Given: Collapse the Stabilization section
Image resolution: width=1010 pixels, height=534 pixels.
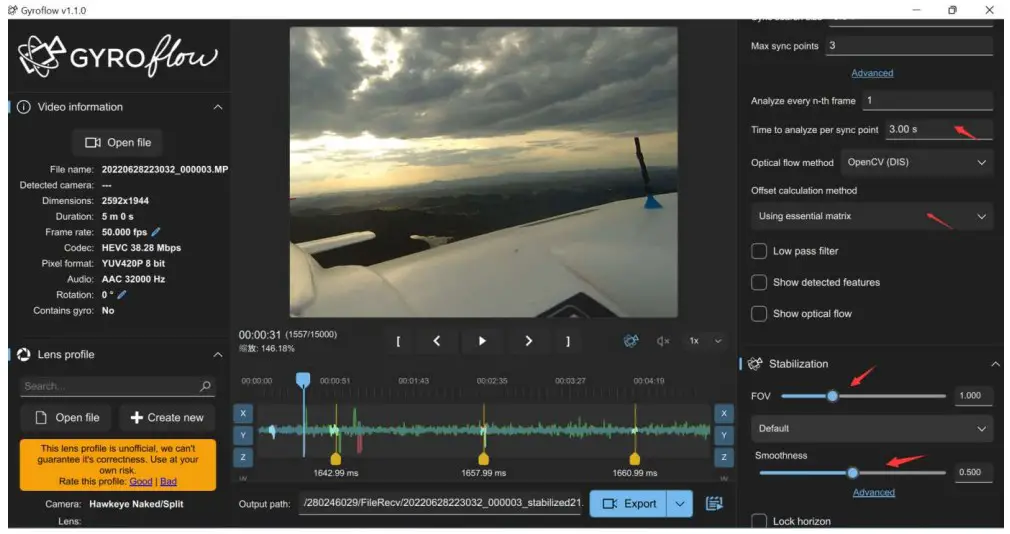Looking at the screenshot, I should coord(995,363).
